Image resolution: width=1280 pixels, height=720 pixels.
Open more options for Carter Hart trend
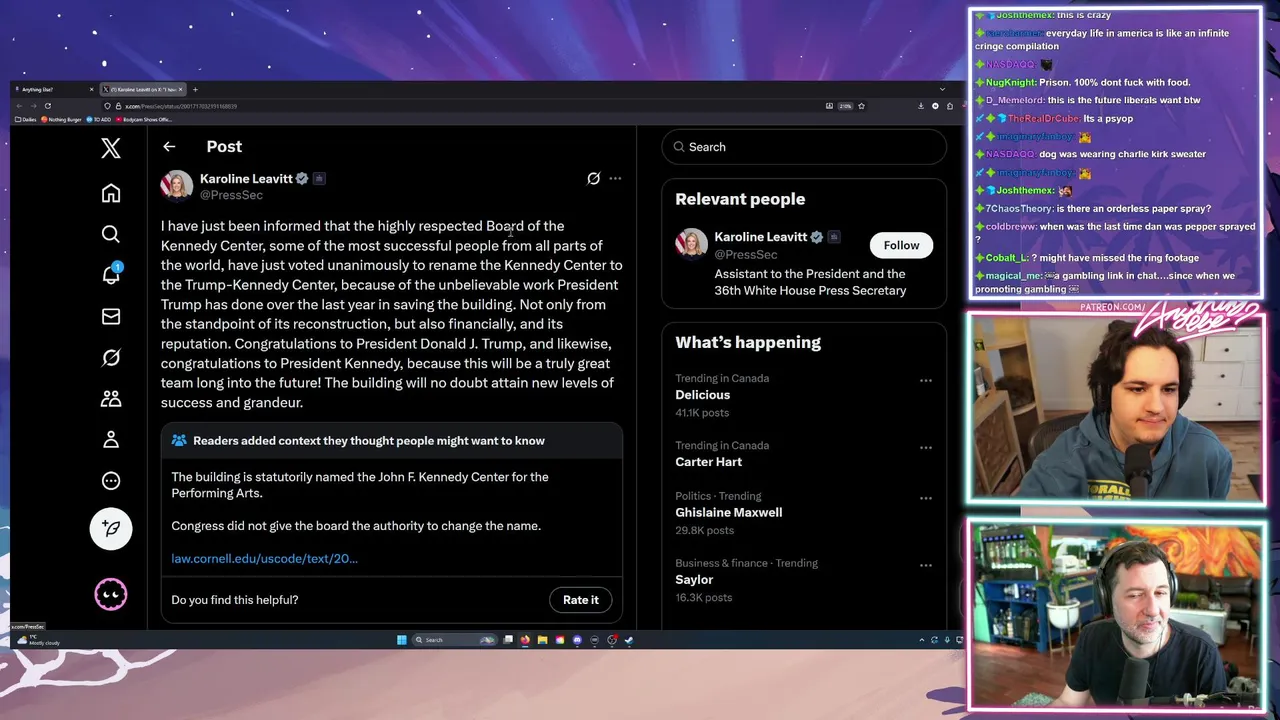click(x=926, y=447)
